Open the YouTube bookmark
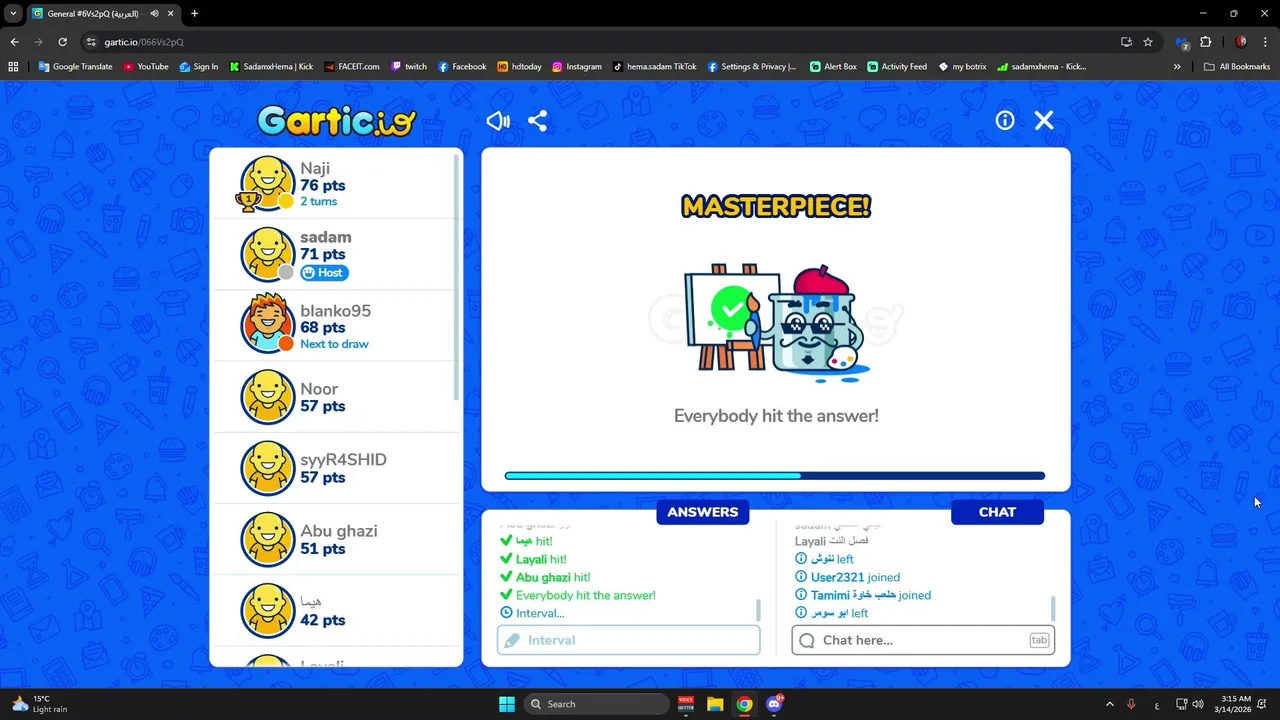The image size is (1280, 720). 146,67
